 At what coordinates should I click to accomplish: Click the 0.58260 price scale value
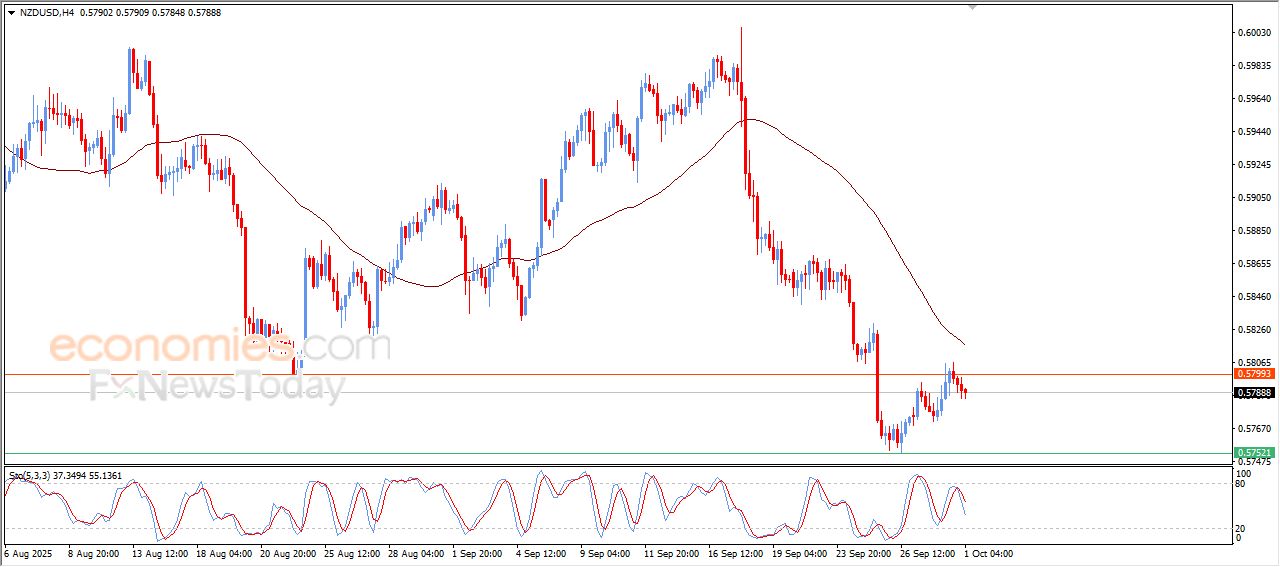[1255, 330]
